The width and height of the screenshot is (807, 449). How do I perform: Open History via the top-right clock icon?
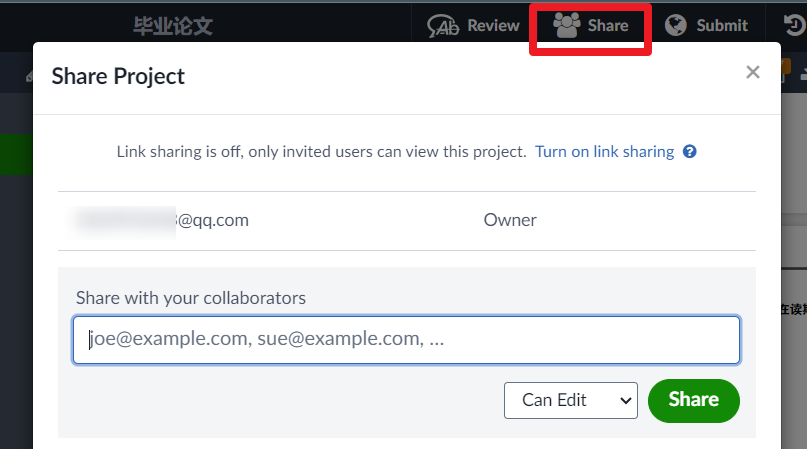pos(795,26)
